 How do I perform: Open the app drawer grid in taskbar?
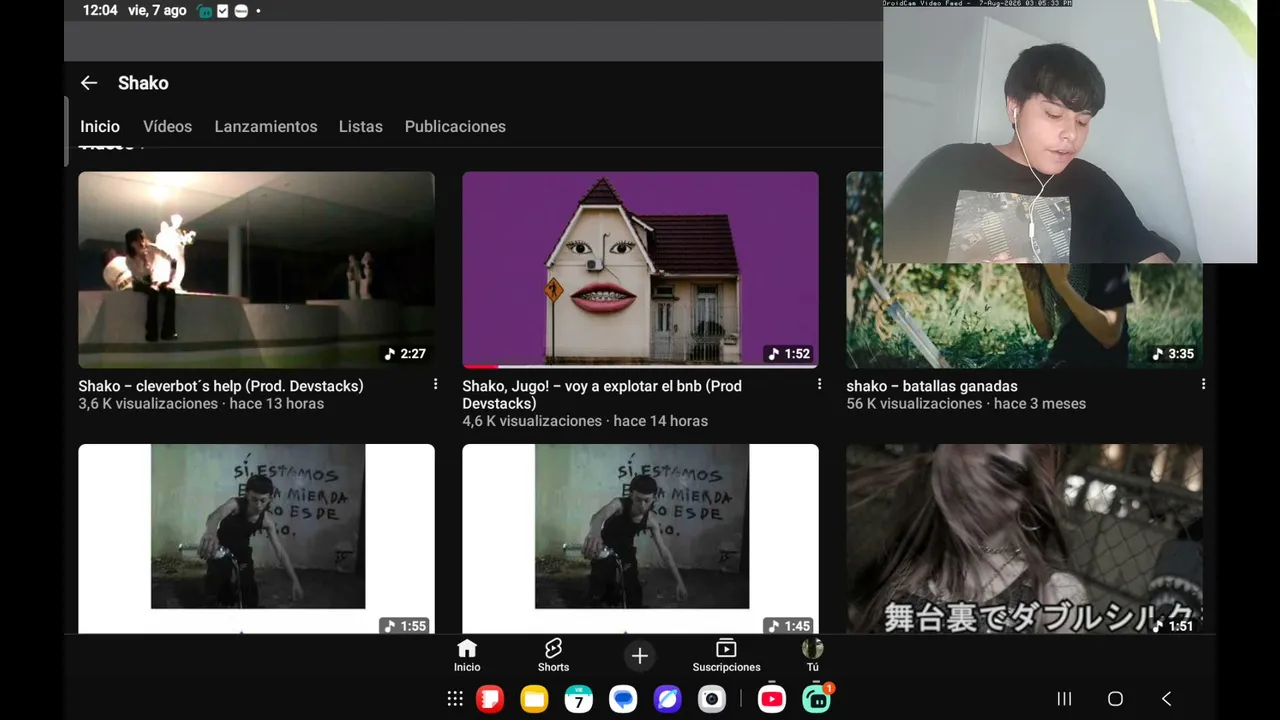tap(455, 699)
